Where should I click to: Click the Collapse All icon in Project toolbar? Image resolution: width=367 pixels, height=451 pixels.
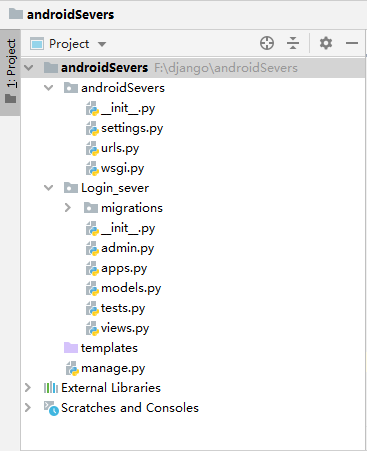pyautogui.click(x=293, y=43)
